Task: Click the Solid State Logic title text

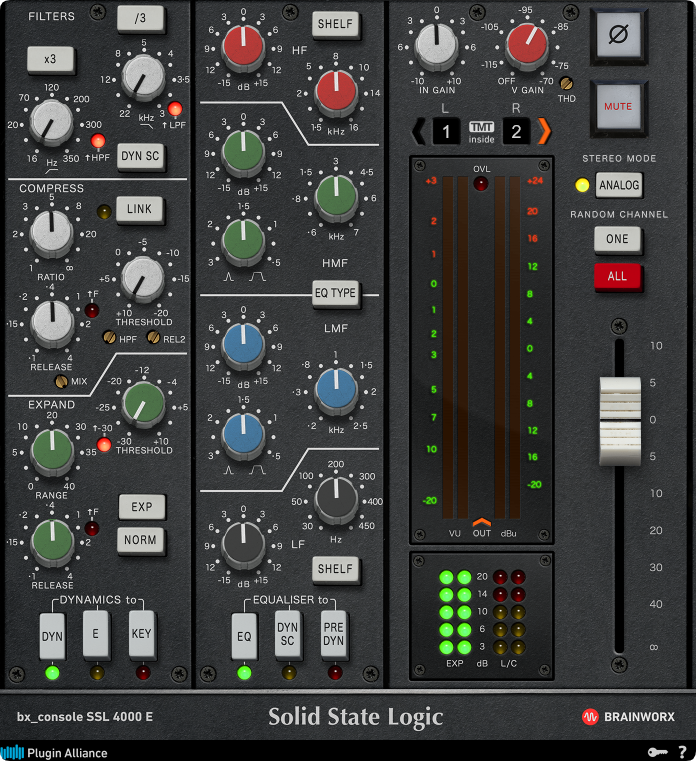Action: (356, 717)
